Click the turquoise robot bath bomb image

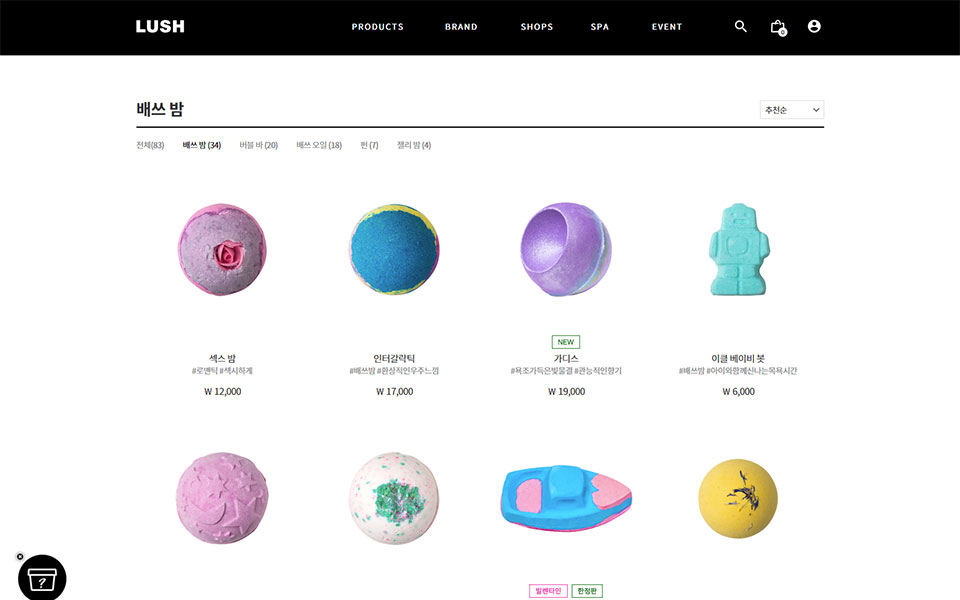(739, 249)
